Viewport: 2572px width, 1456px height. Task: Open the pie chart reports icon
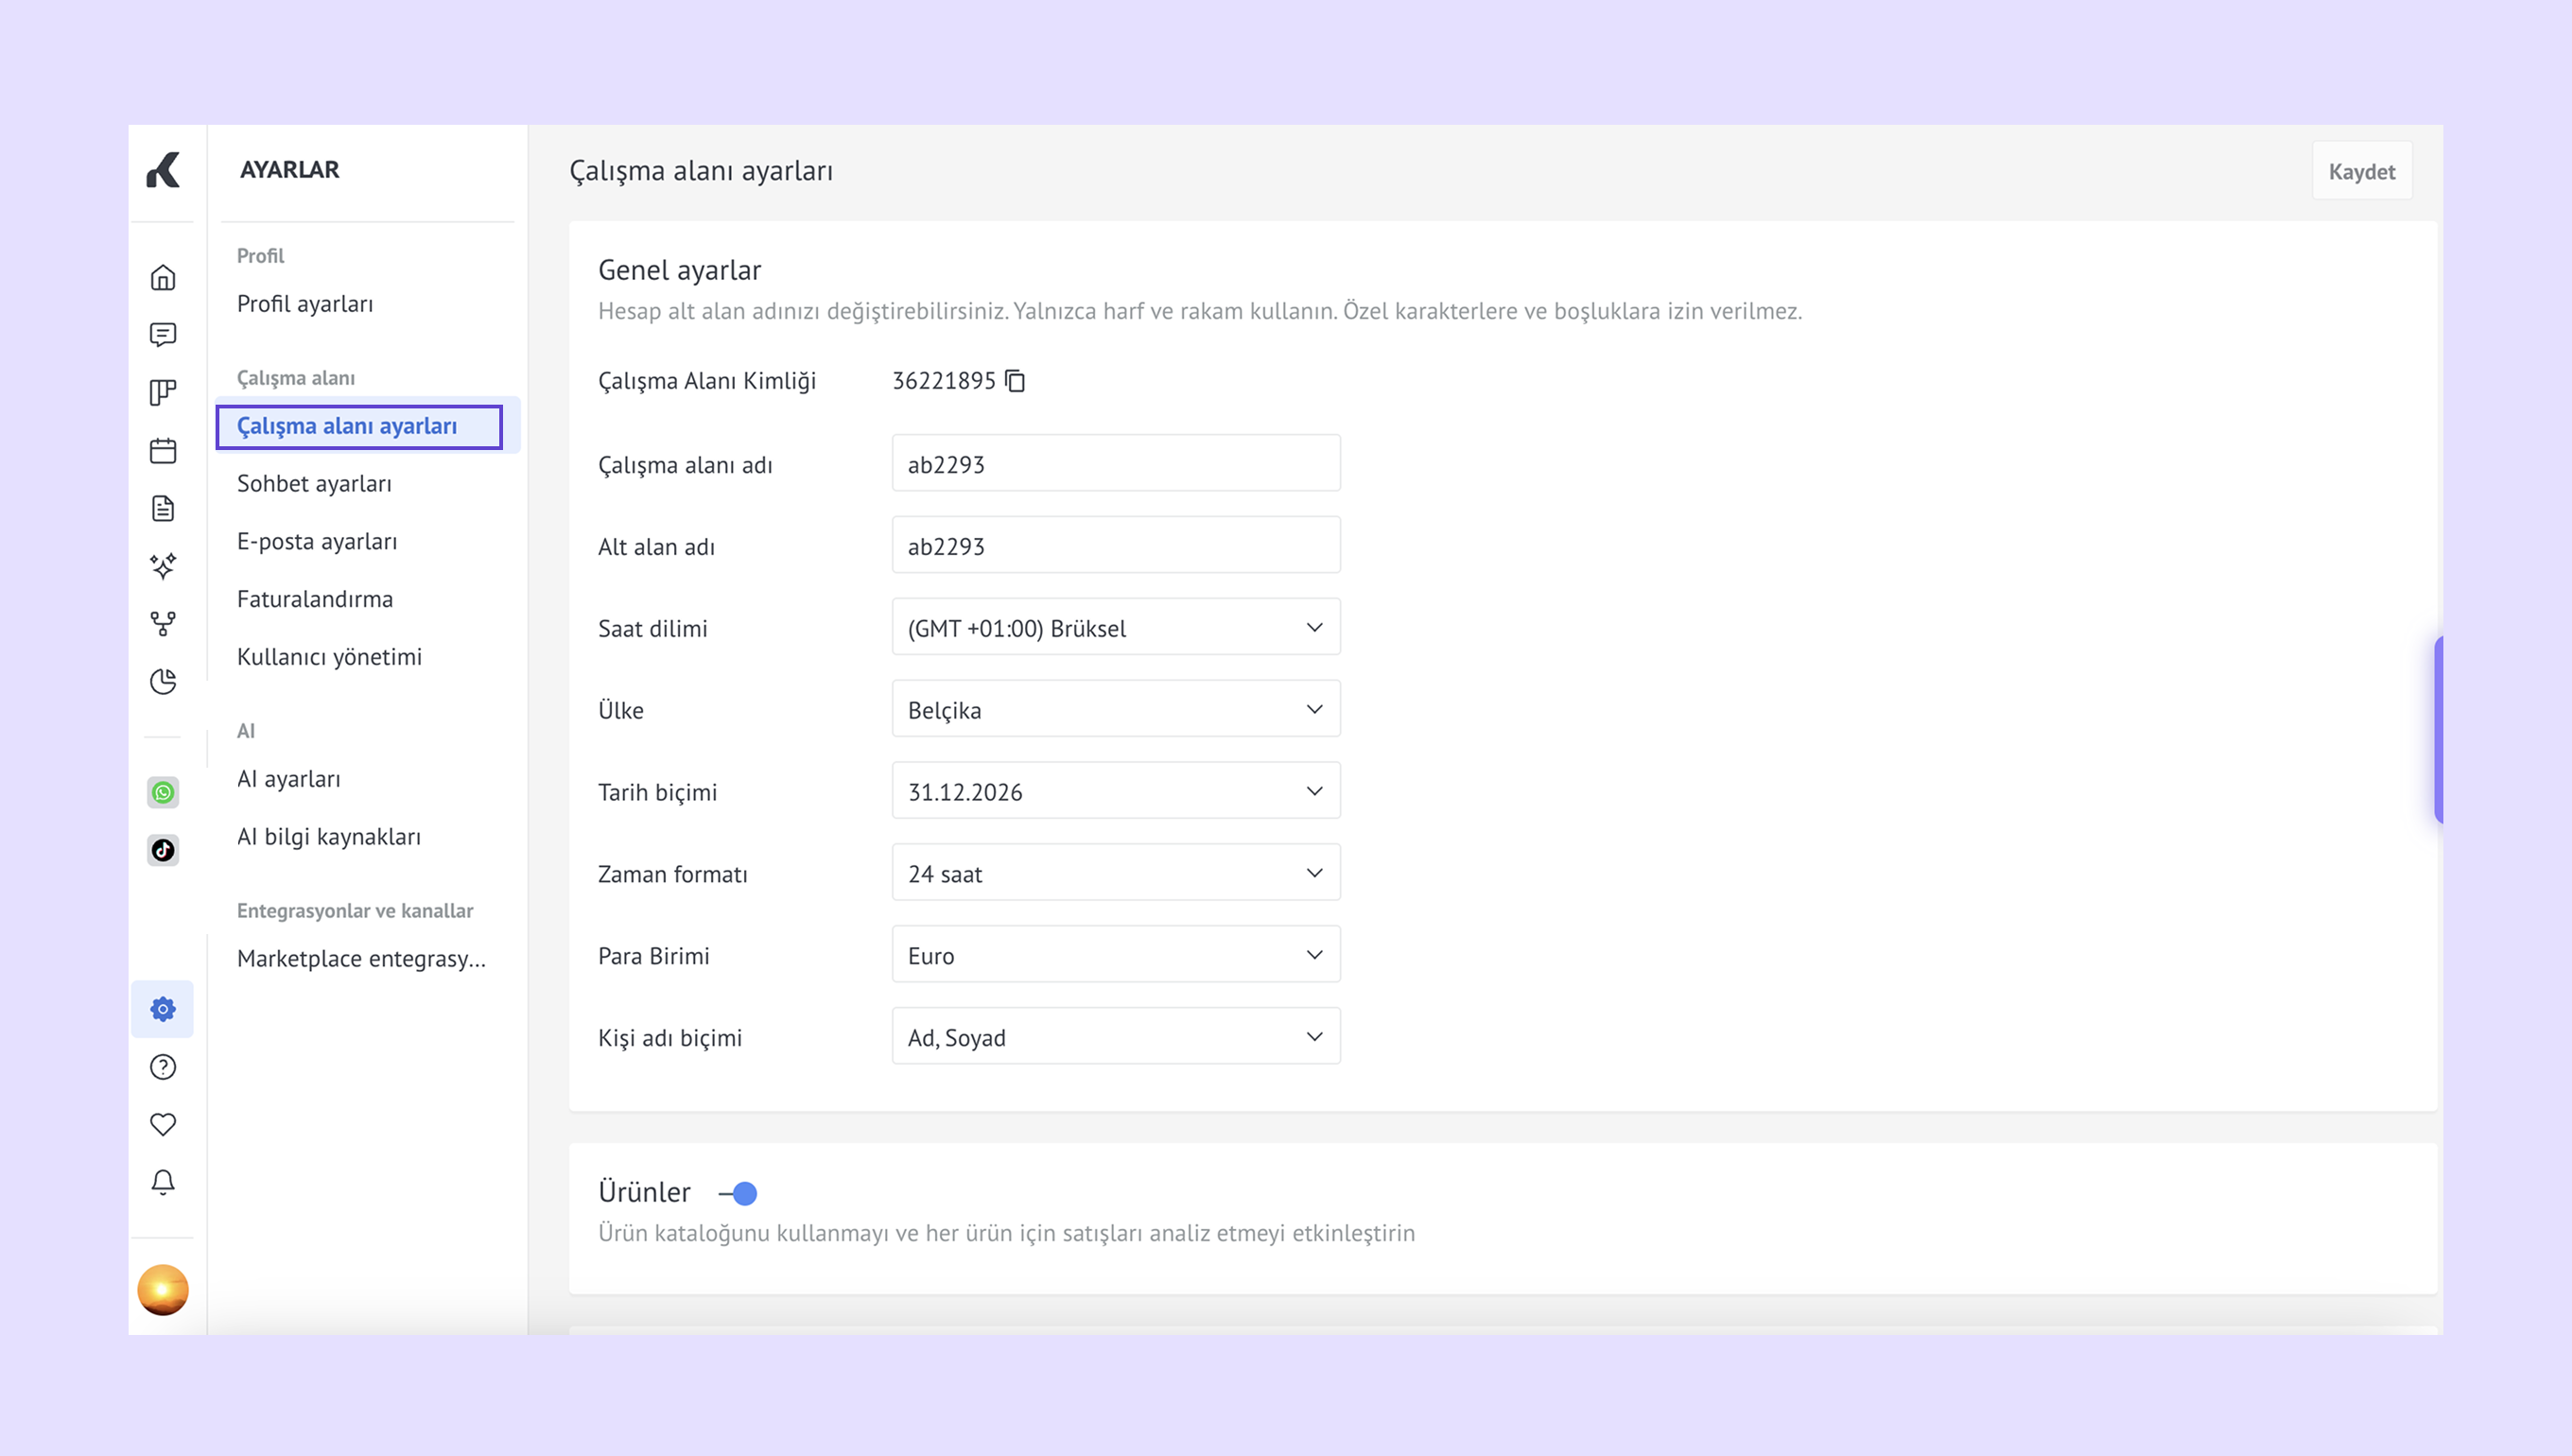pos(163,682)
